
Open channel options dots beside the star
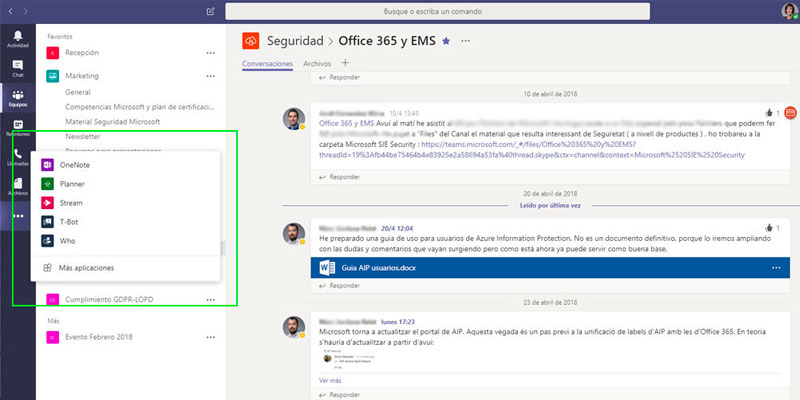click(465, 41)
